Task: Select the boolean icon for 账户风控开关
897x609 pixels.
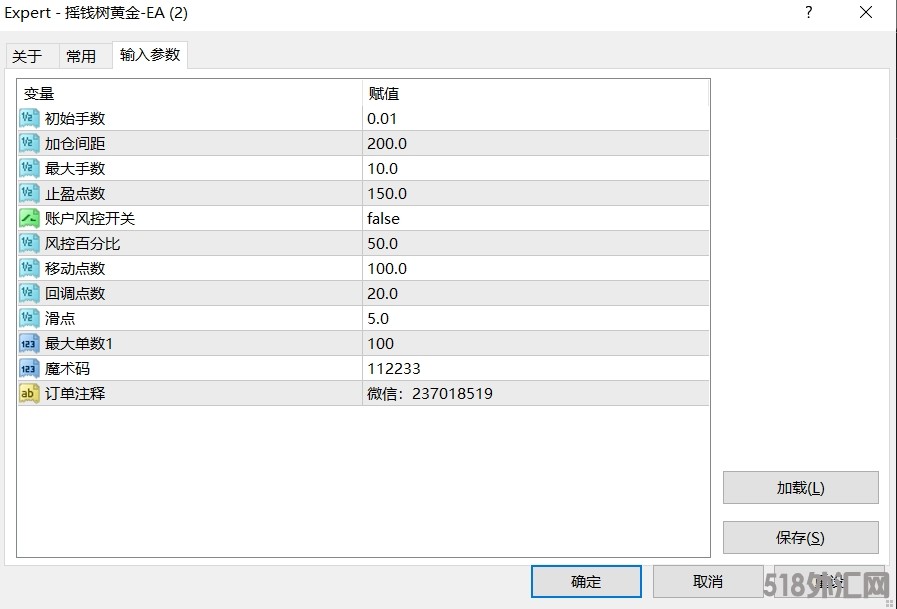Action: click(29, 218)
